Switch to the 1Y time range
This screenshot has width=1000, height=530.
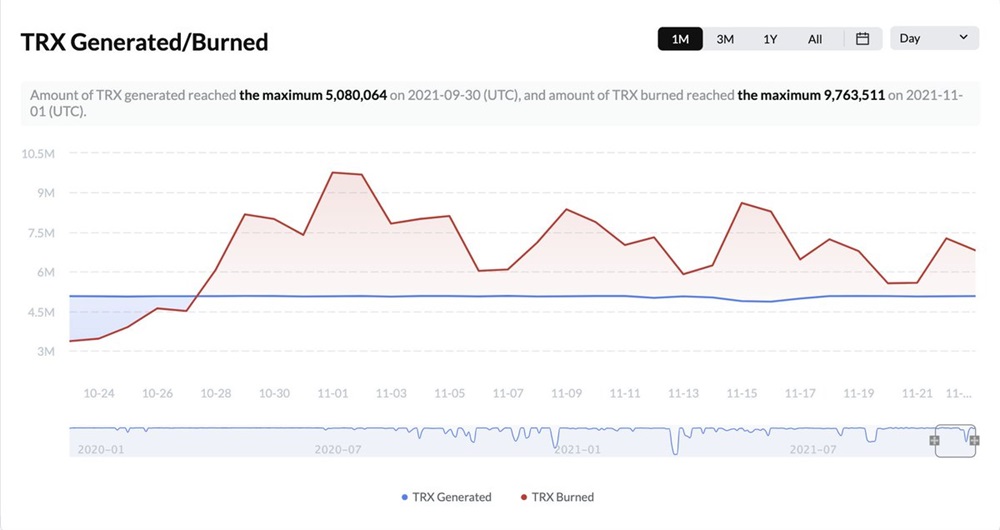tap(770, 39)
